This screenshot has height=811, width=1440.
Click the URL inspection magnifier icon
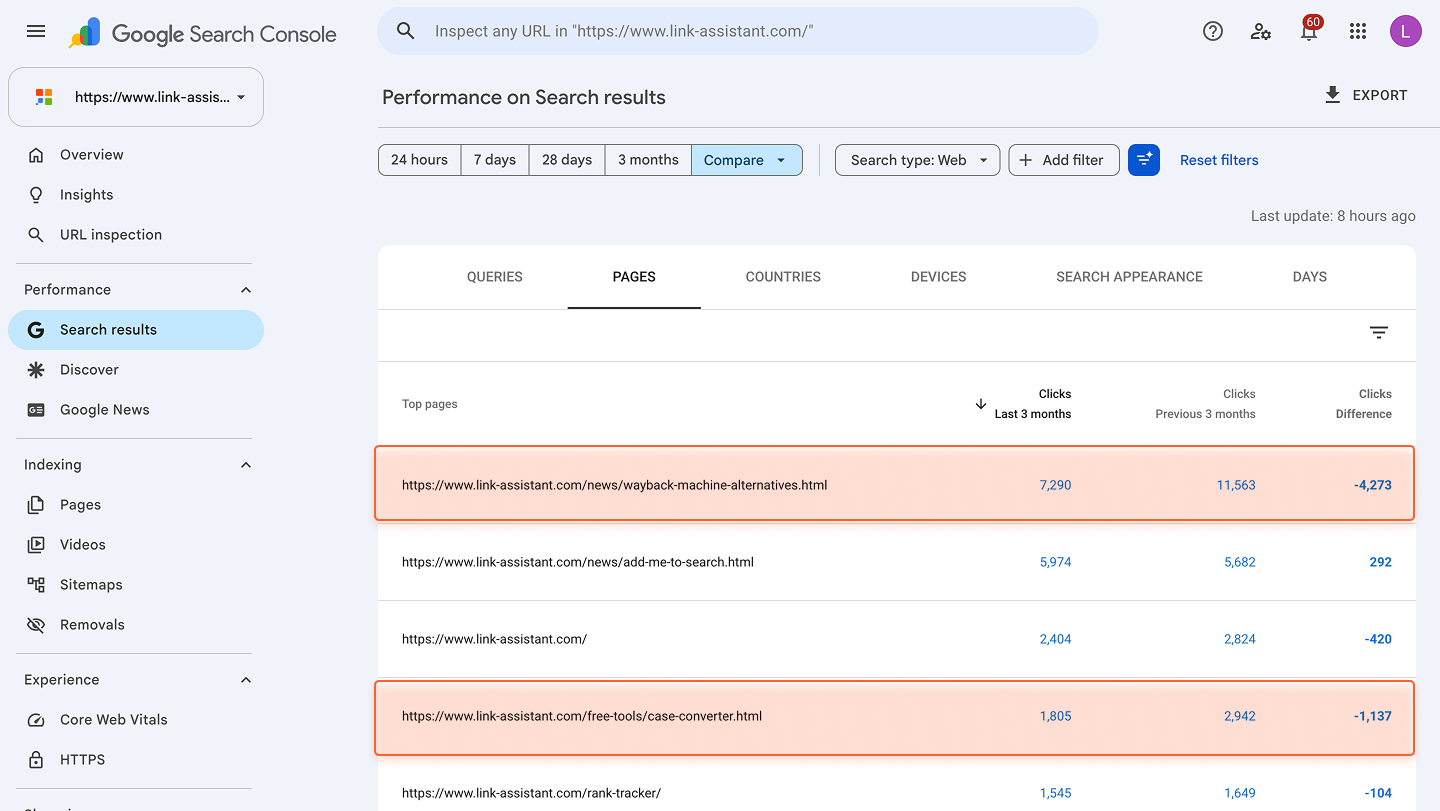(36, 235)
